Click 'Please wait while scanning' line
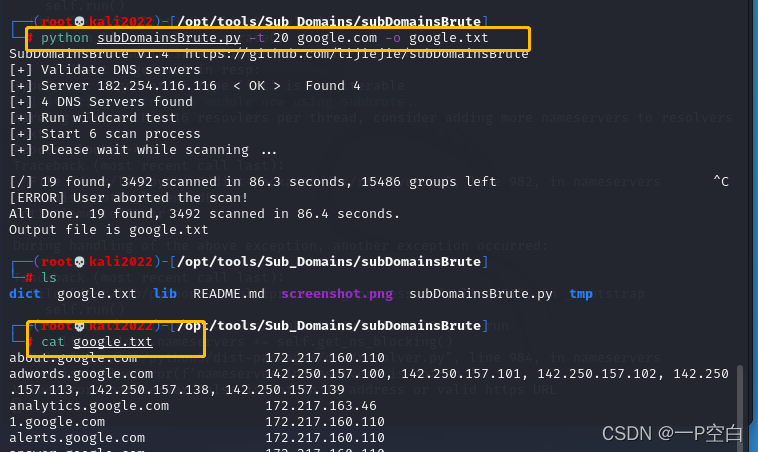Screen dimensions: 758x452 pyautogui.click(x=143, y=149)
